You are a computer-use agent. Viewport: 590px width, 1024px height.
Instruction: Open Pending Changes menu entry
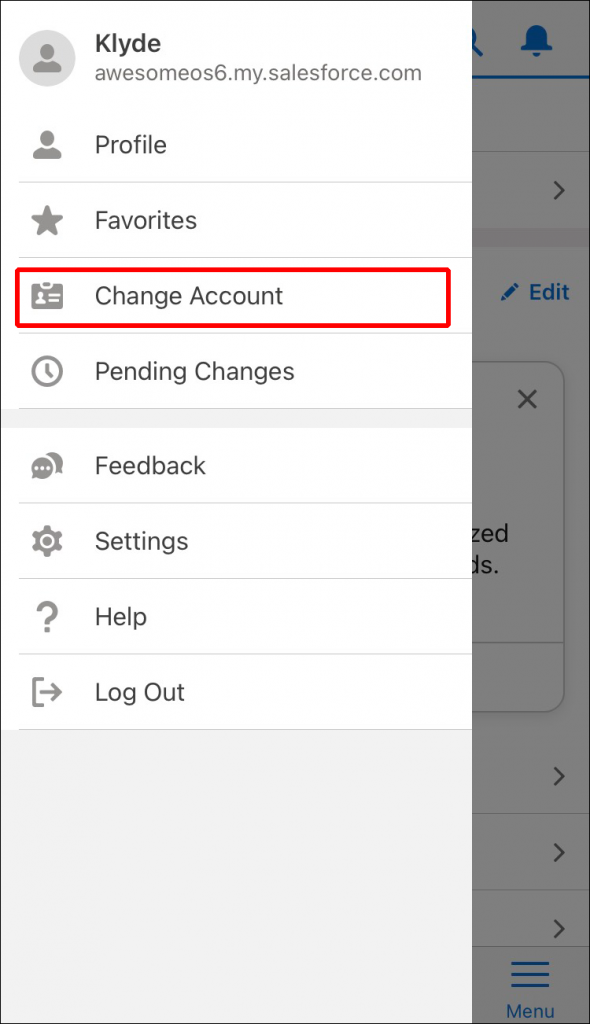click(x=194, y=371)
